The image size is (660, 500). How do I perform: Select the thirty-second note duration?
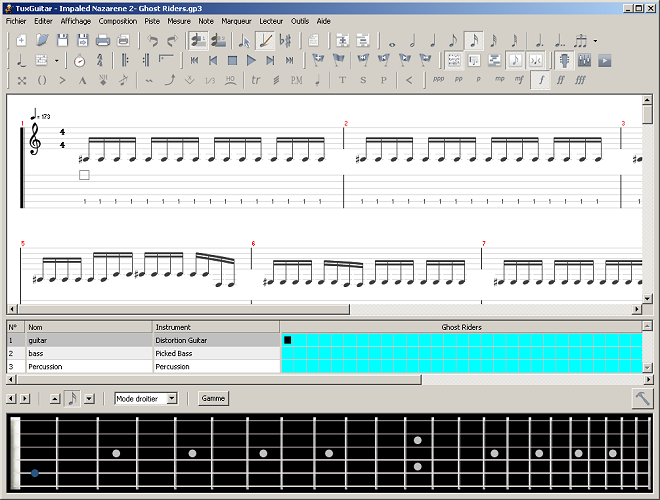coord(494,41)
